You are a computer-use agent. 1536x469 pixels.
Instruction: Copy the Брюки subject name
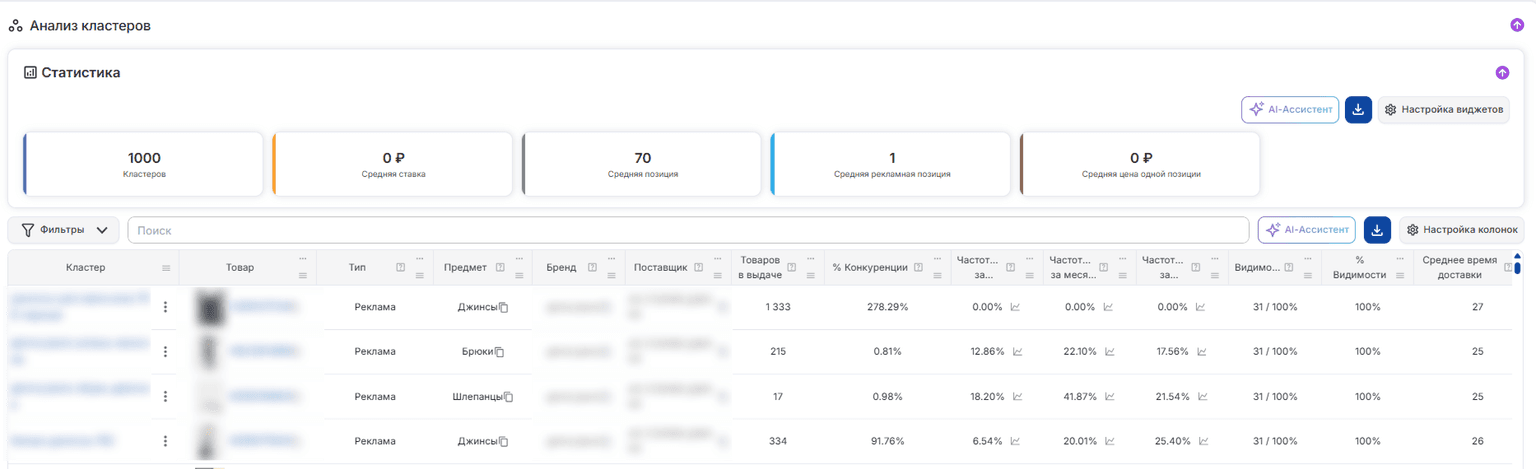click(498, 352)
